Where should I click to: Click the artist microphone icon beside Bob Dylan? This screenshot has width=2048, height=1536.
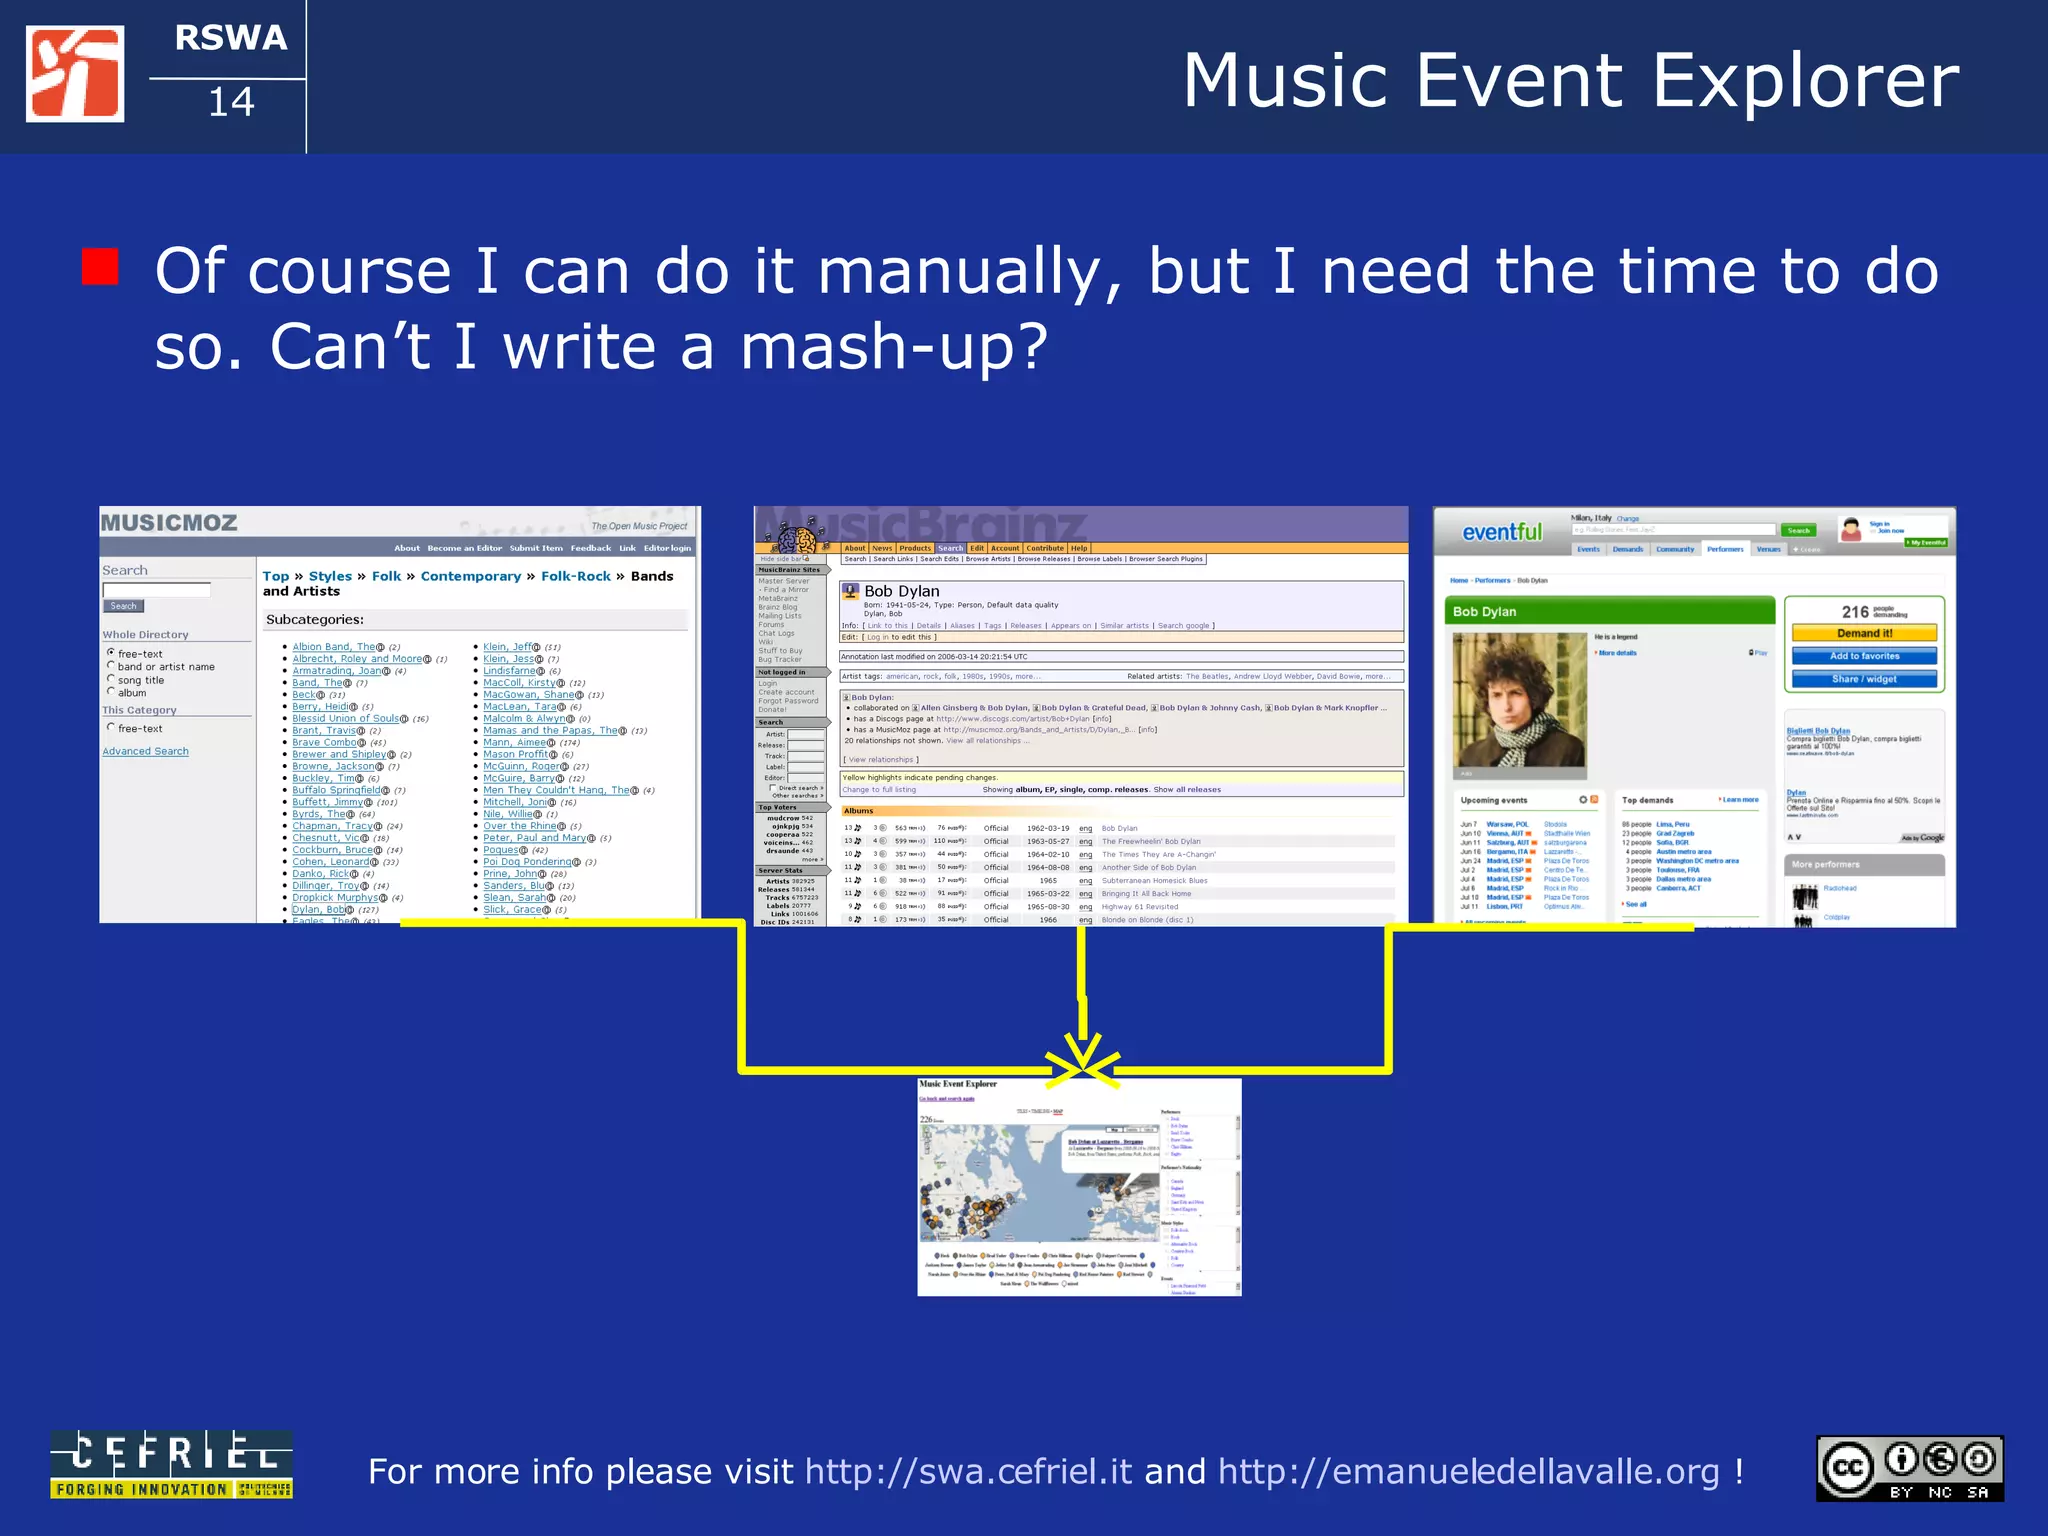(x=851, y=590)
